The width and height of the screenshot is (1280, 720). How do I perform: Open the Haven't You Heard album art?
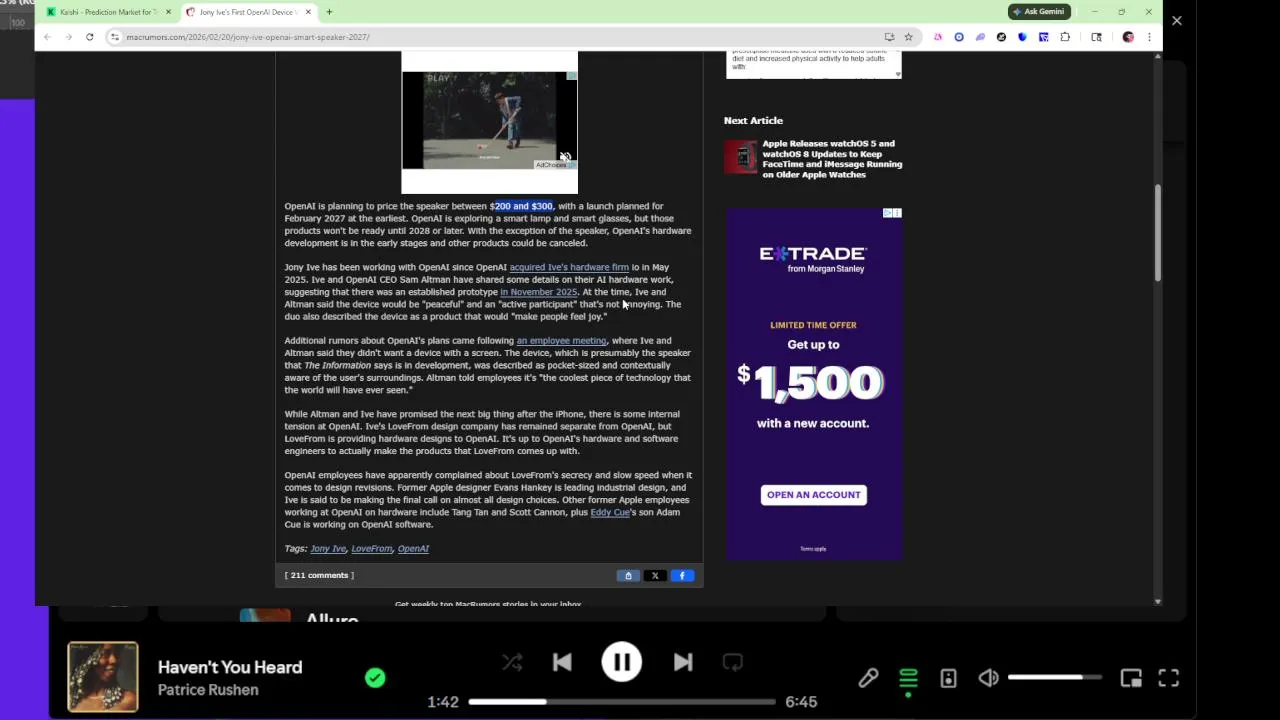pos(103,677)
